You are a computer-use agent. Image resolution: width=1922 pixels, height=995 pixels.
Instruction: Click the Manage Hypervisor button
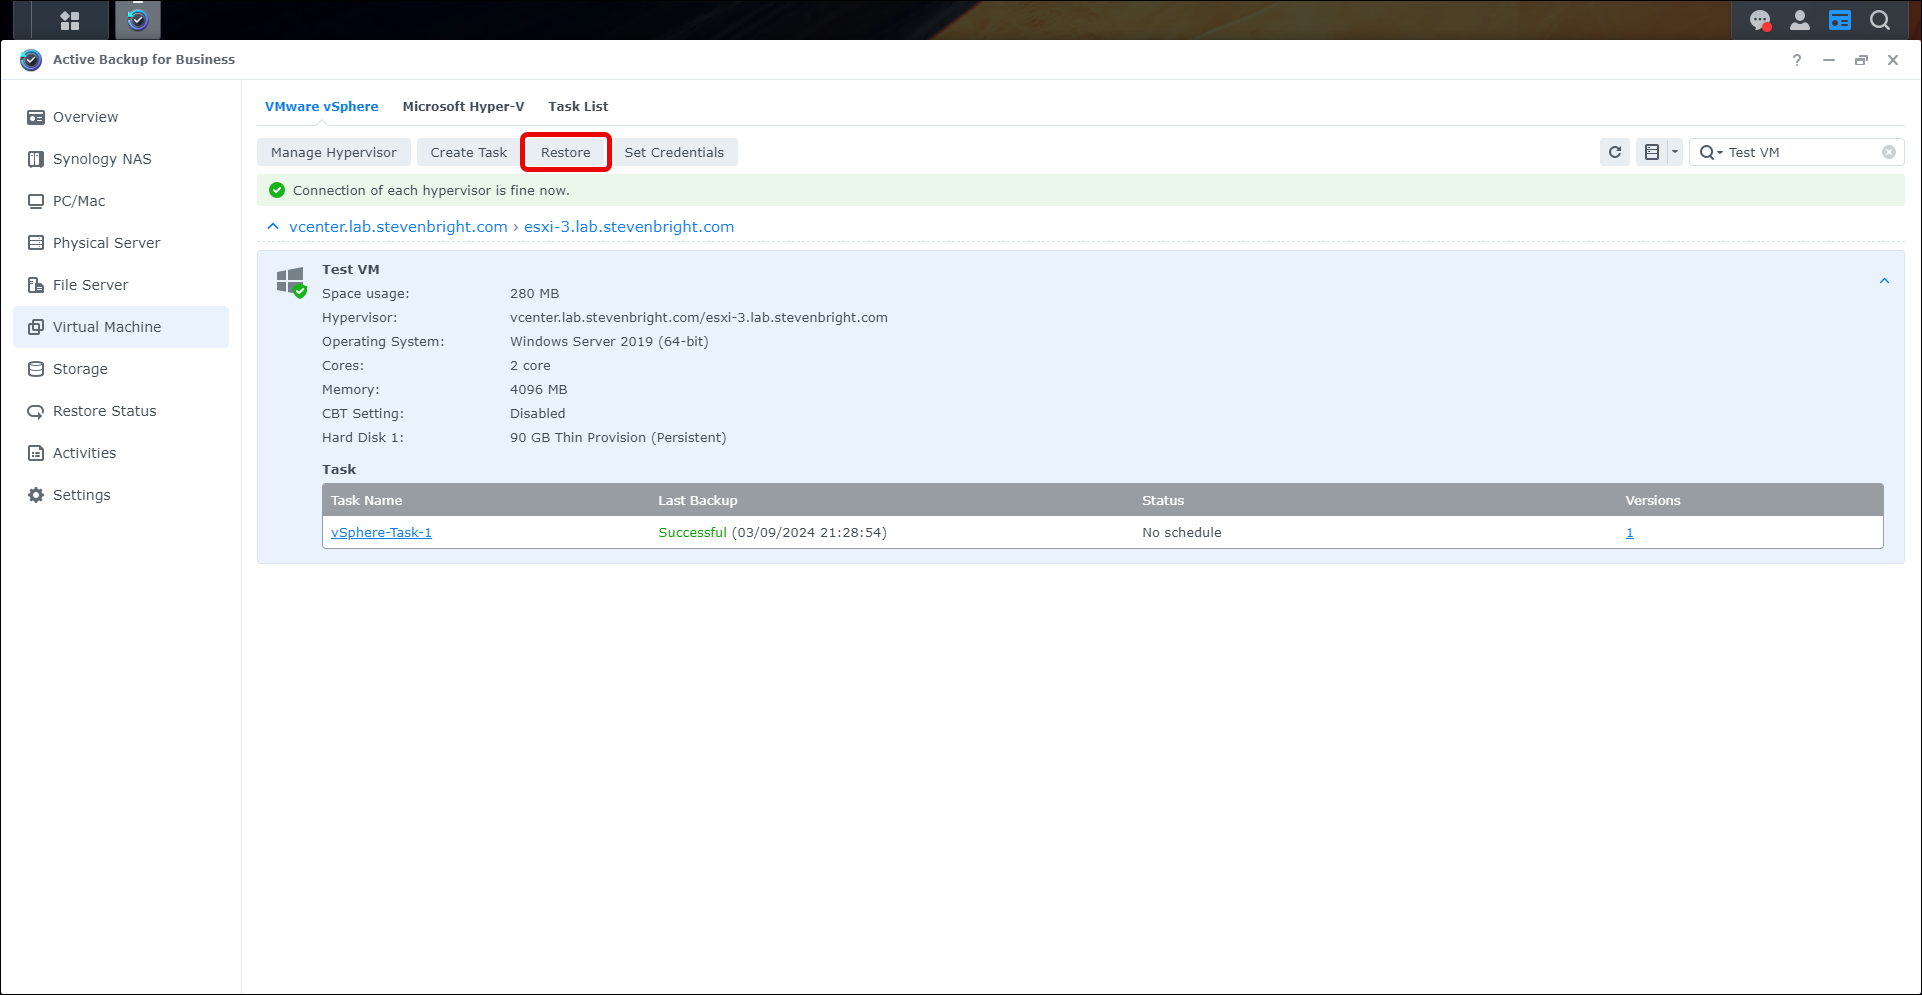pos(333,152)
